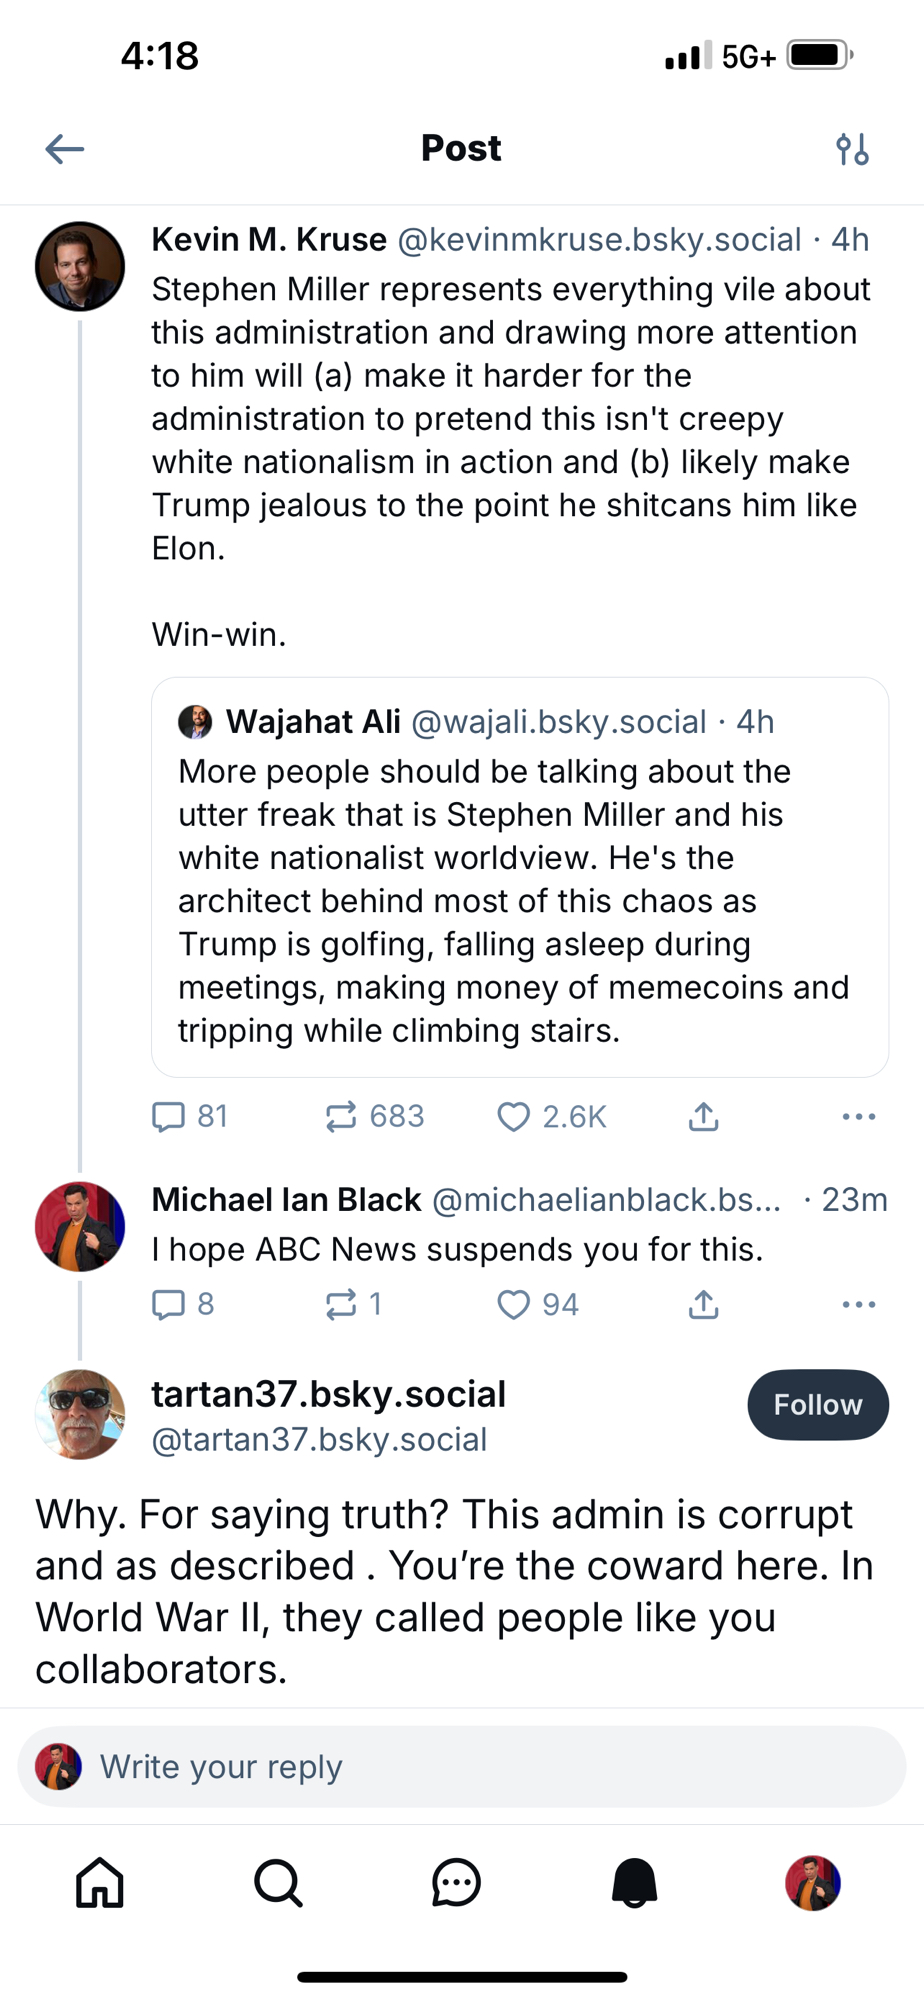Go to Home tab
This screenshot has height=2000, width=924.
coord(100,1883)
